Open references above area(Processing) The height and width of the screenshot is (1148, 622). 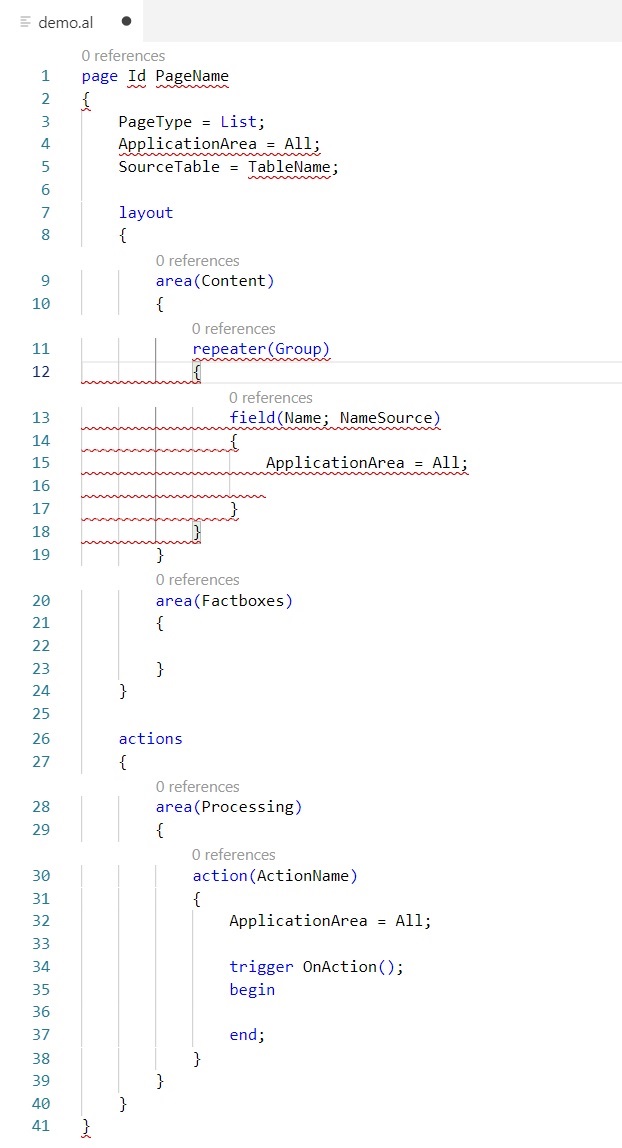pos(197,787)
